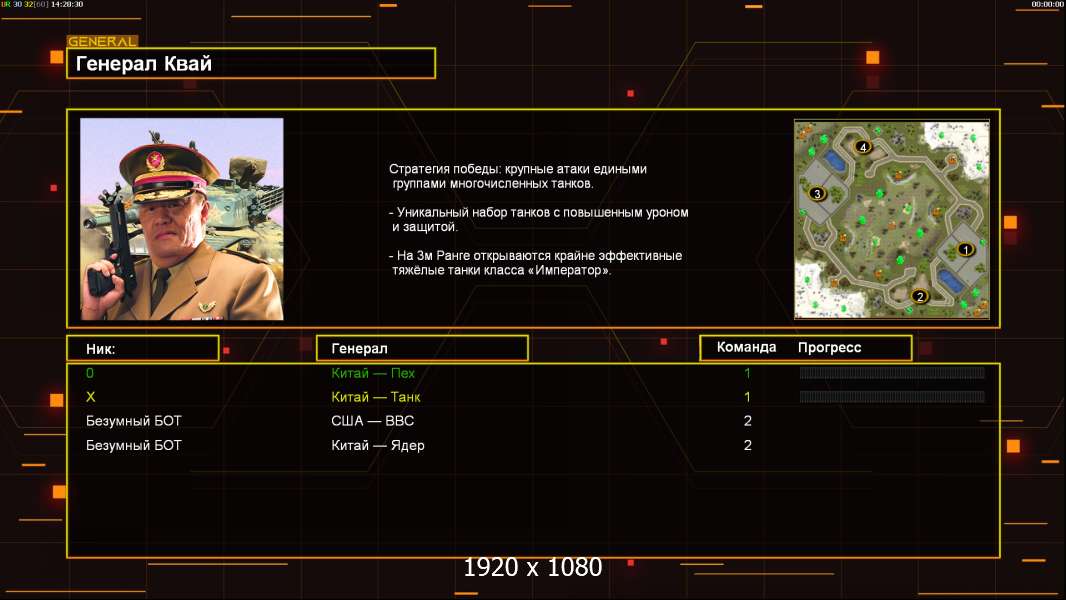Viewport: 1066px width, 600px height.
Task: Click the loading progress bar of player 0
Action: [892, 373]
